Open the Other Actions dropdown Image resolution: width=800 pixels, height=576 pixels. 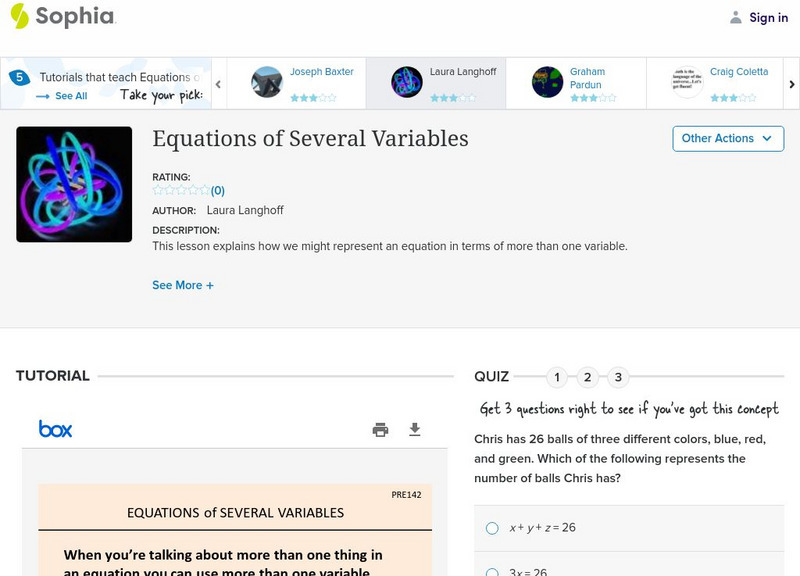tap(727, 138)
